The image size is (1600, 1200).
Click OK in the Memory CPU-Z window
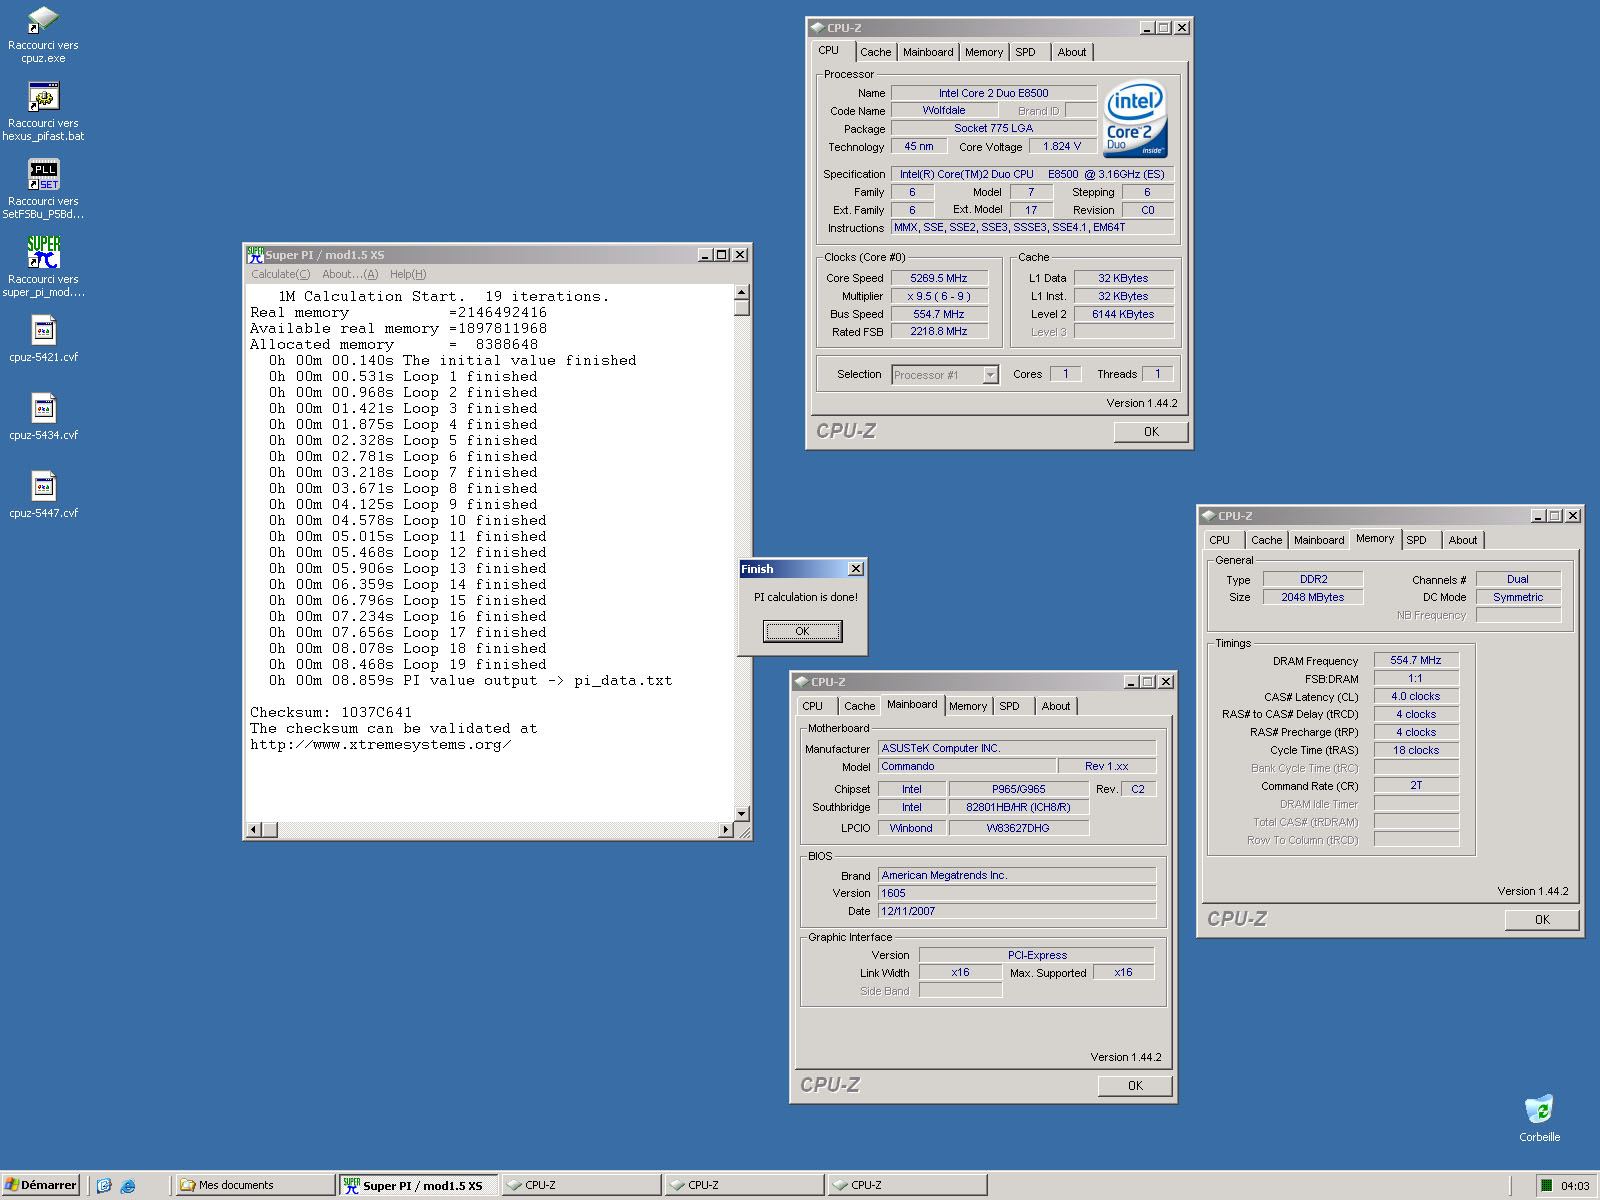click(1542, 920)
